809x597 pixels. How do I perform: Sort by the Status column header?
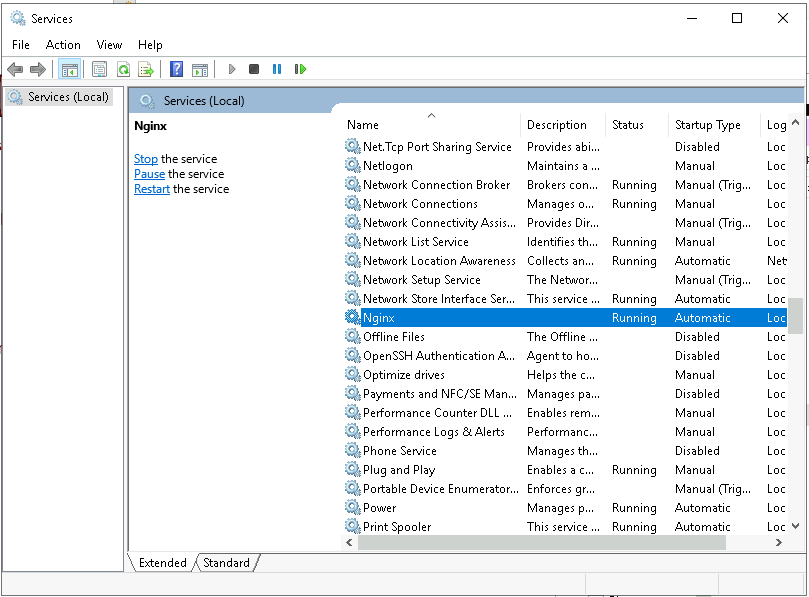(628, 125)
